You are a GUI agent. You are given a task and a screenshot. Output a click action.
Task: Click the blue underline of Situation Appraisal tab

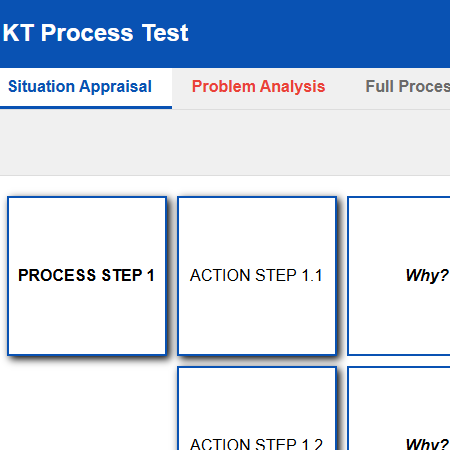pos(86,108)
